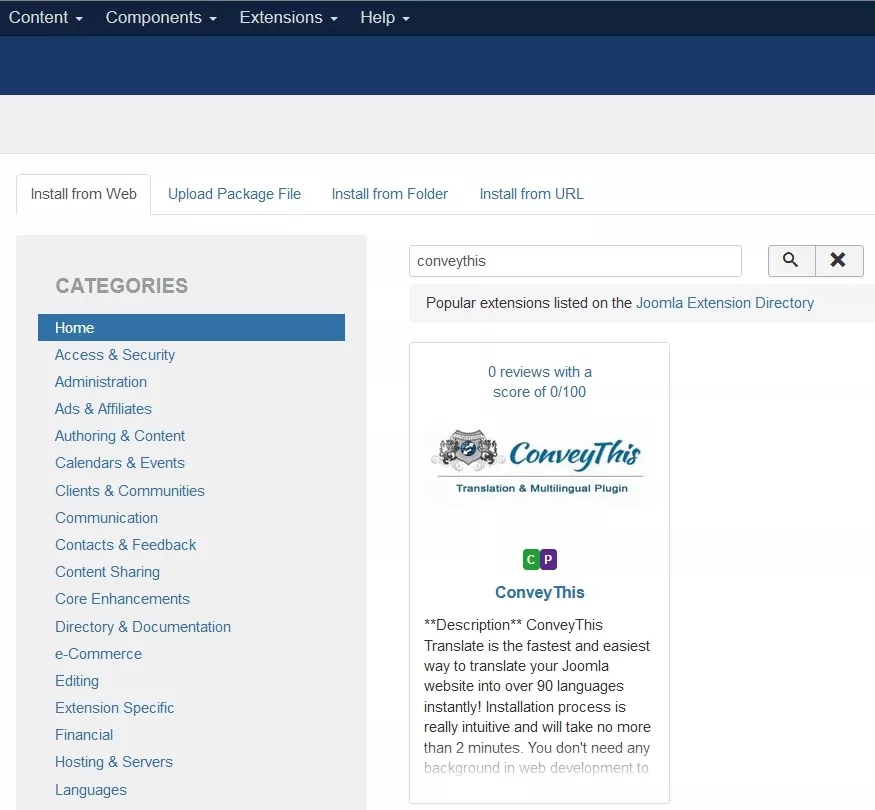This screenshot has height=810, width=875.
Task: Select the Calendars & Events category
Action: click(x=119, y=463)
